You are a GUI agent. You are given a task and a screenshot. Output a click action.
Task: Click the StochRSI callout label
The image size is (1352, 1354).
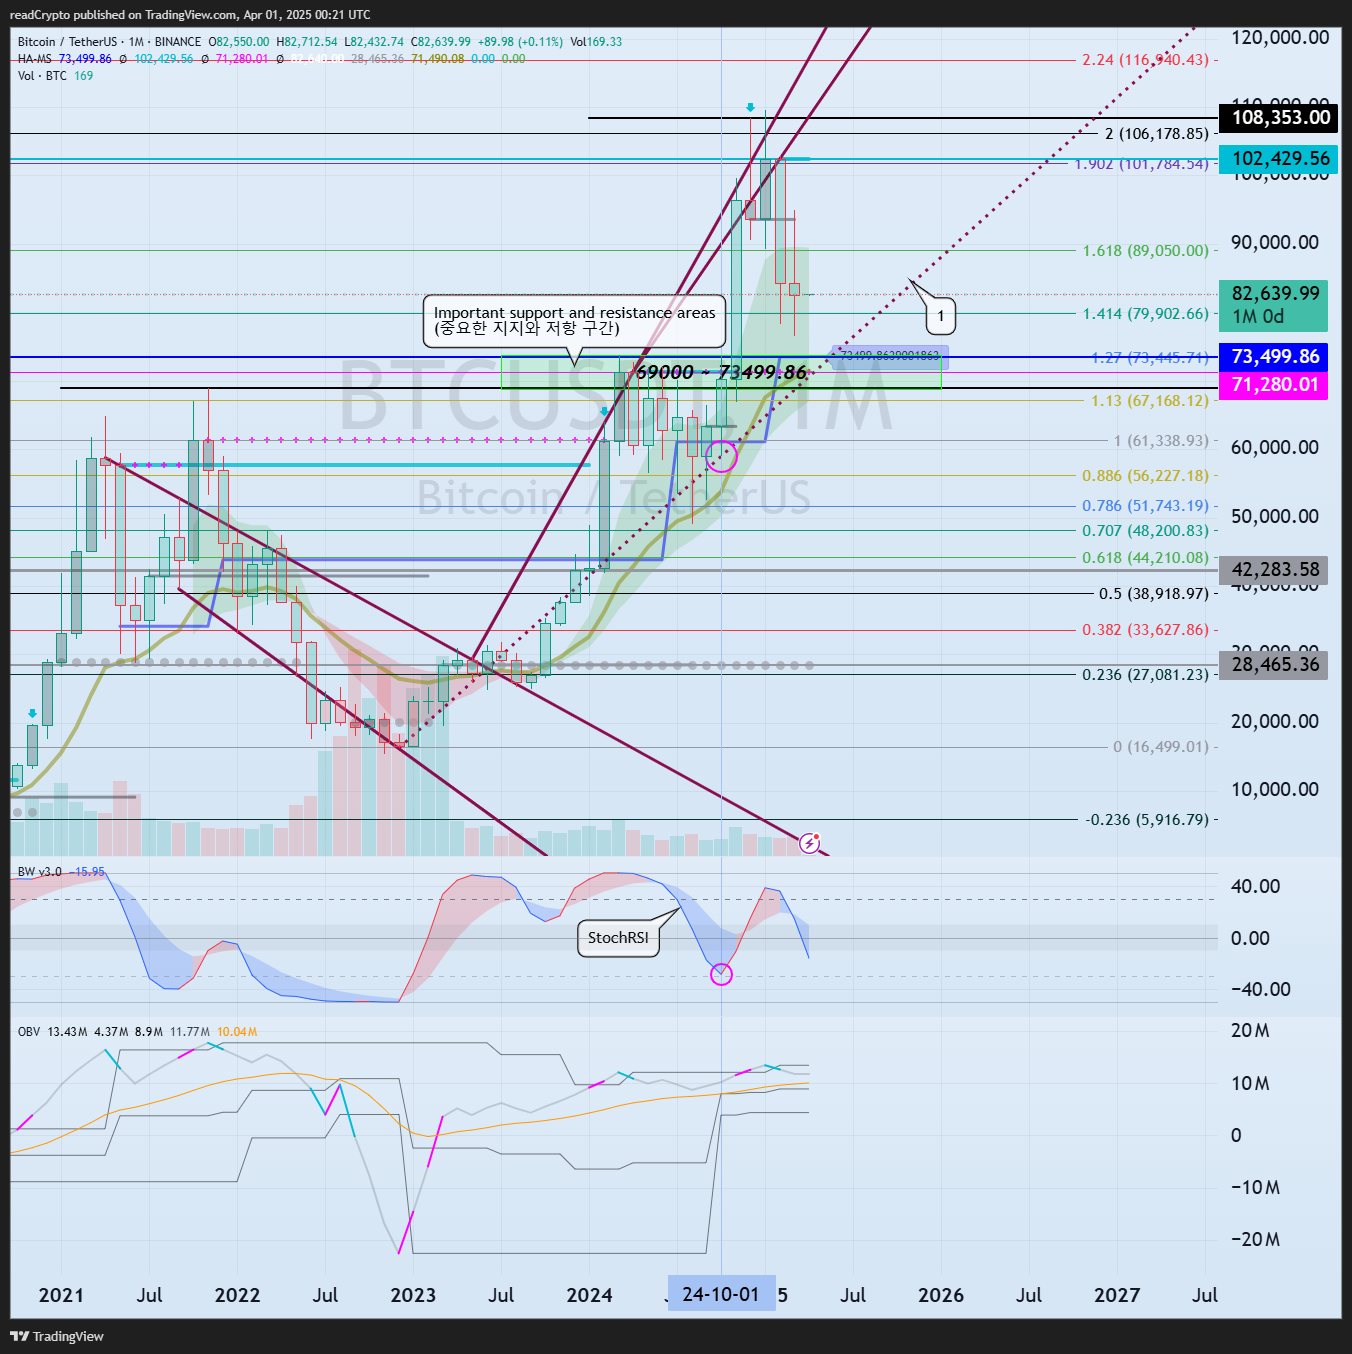618,938
